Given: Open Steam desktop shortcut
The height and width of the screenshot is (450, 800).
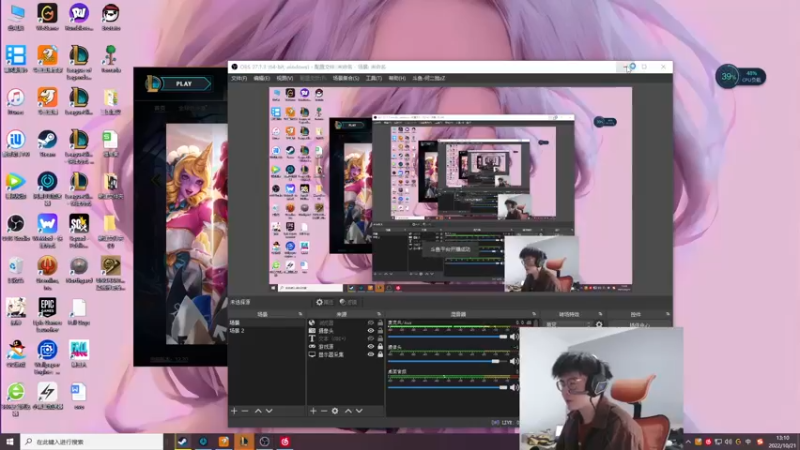Looking at the screenshot, I should (47, 144).
